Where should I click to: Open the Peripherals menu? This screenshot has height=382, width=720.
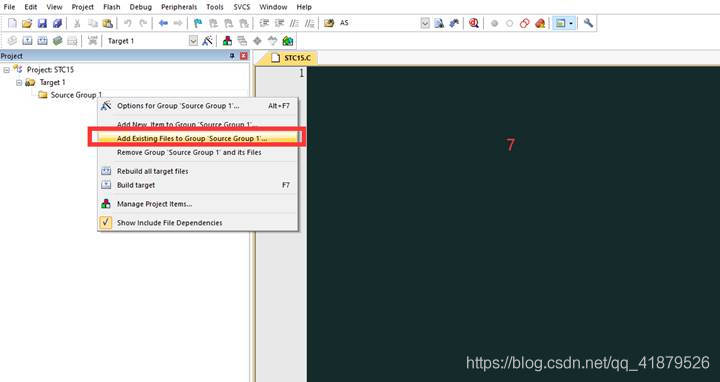pos(179,7)
